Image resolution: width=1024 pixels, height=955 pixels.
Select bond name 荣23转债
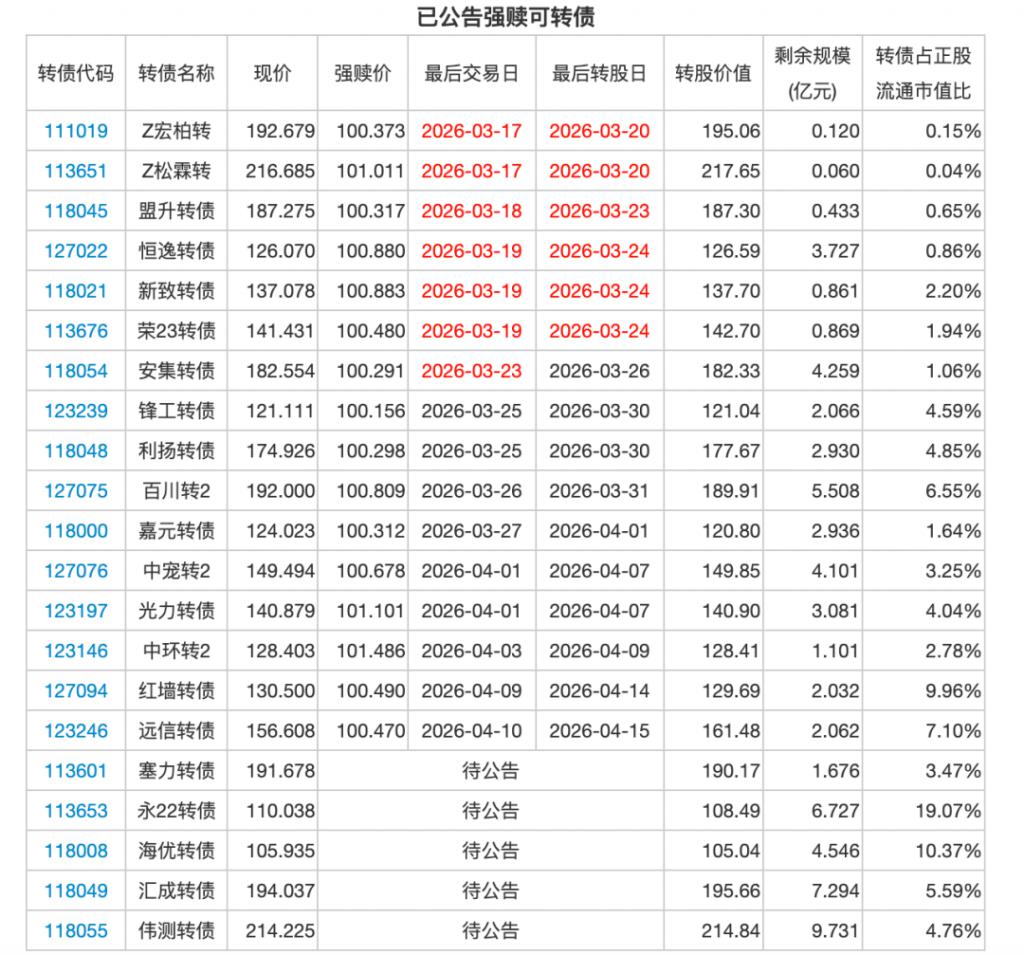point(176,331)
